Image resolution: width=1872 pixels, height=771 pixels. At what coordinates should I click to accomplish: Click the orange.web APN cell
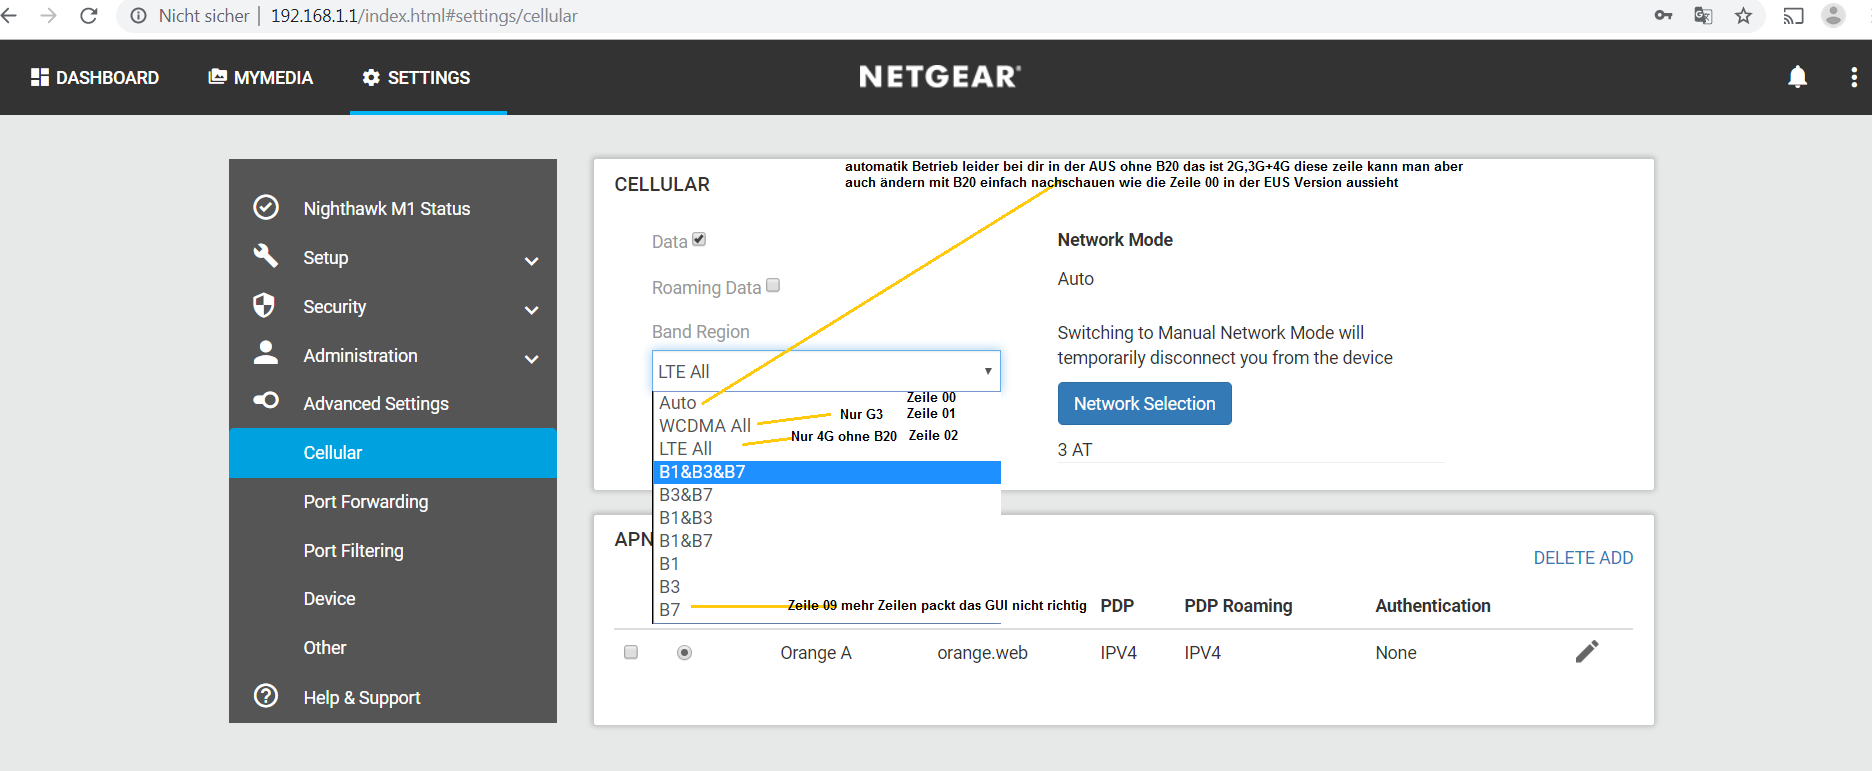(x=982, y=653)
